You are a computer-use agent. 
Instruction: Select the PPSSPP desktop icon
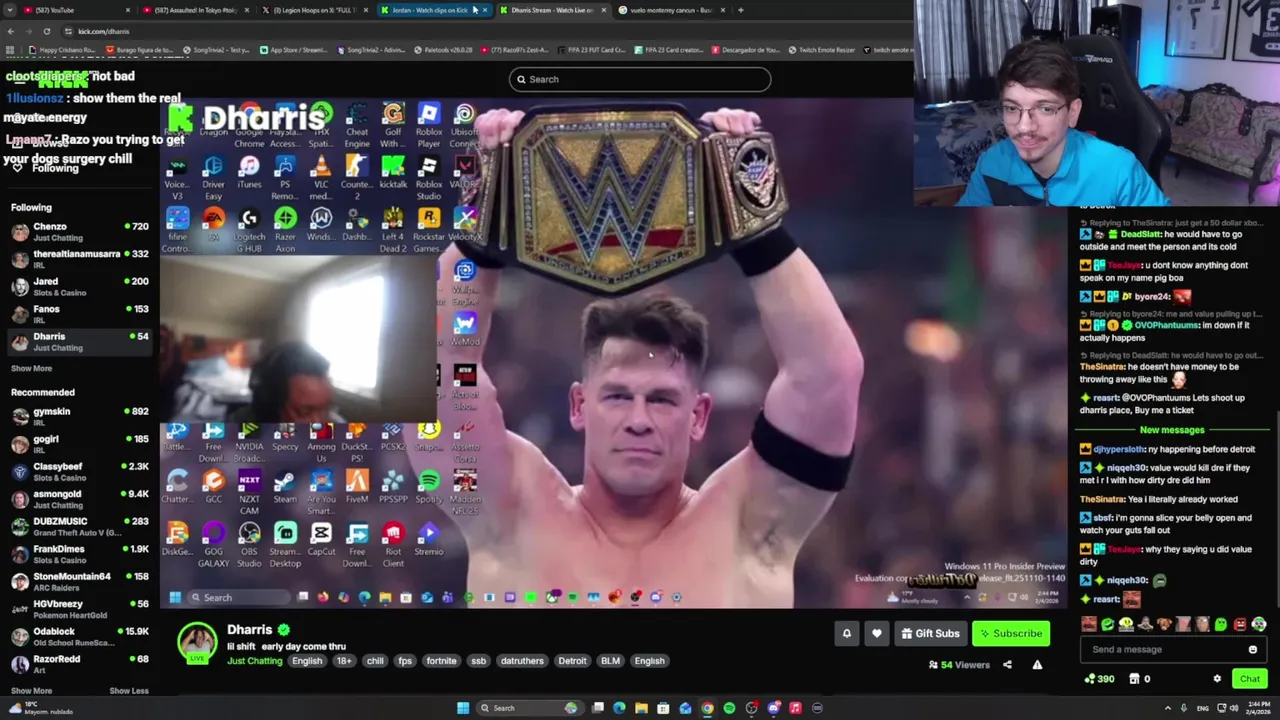[x=393, y=488]
